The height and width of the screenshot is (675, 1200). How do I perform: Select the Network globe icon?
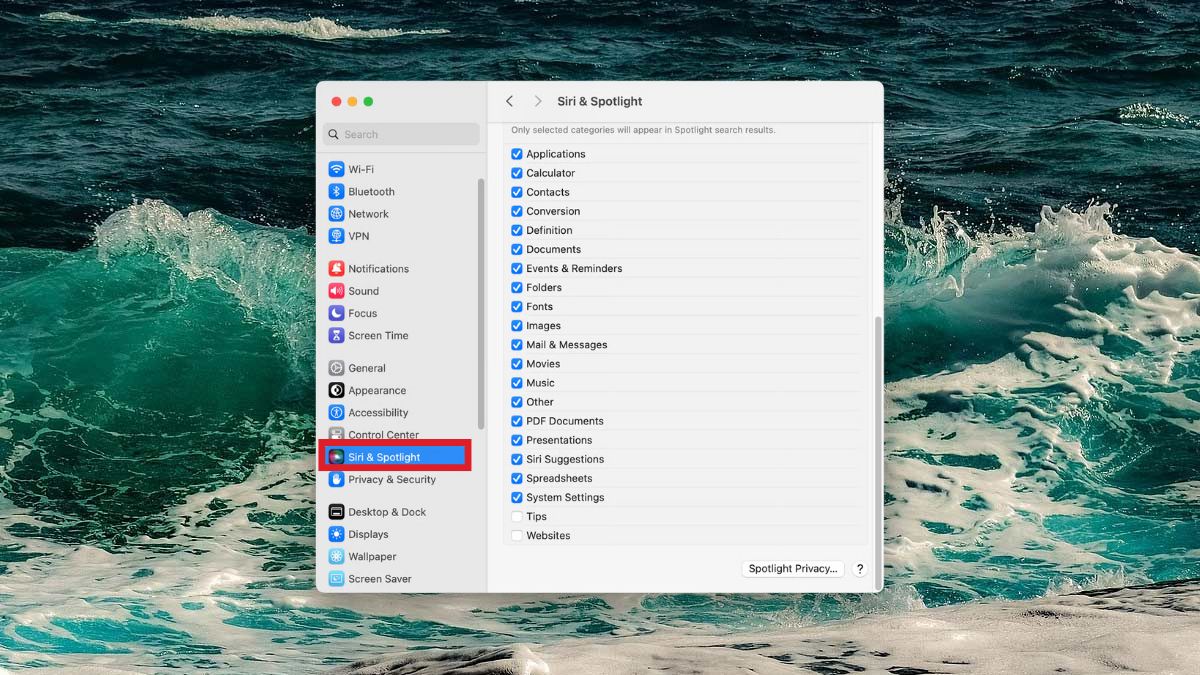pos(337,214)
